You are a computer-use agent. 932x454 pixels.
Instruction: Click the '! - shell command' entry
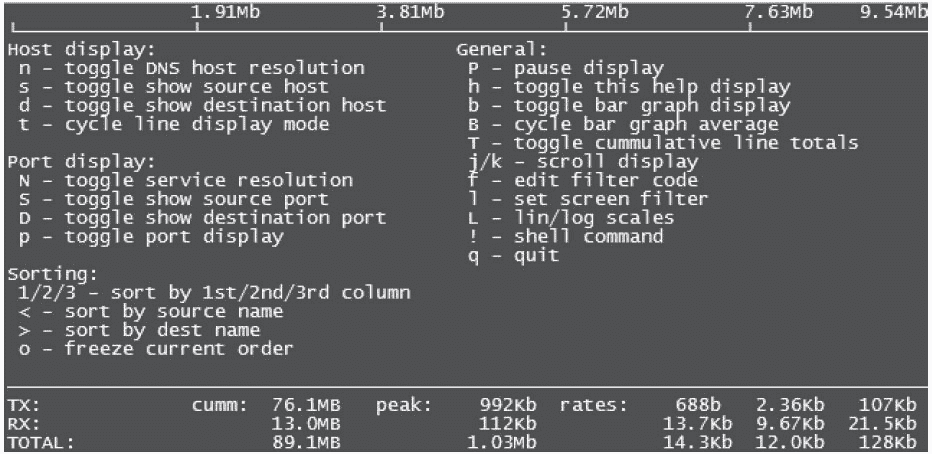pyautogui.click(x=565, y=237)
